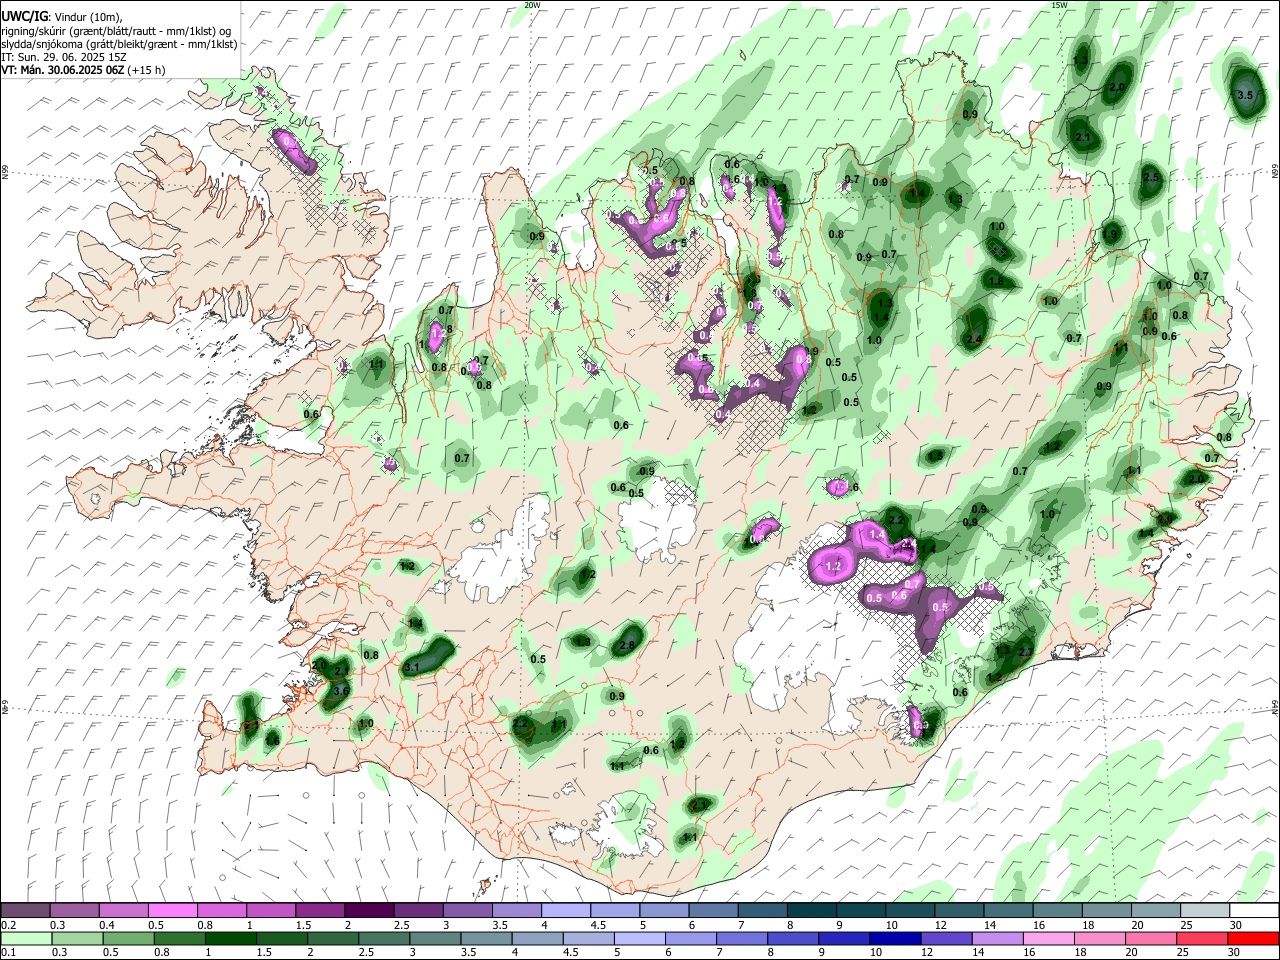Click the 3.6 precipitation value on the map
Screen dimensions: 1280x960
tap(340, 691)
